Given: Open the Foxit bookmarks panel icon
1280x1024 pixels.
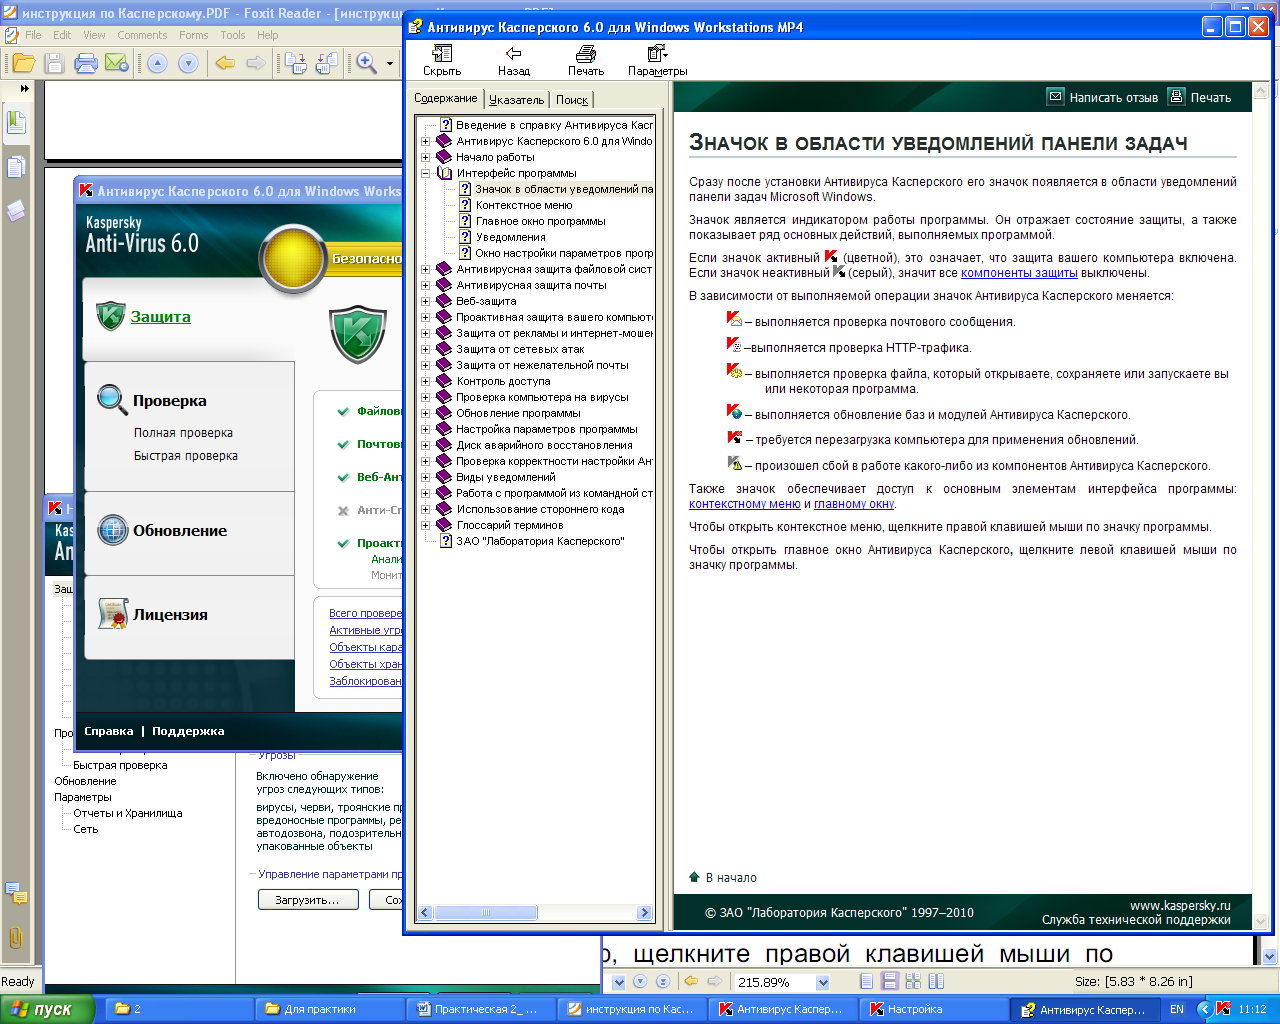Looking at the screenshot, I should 16,123.
